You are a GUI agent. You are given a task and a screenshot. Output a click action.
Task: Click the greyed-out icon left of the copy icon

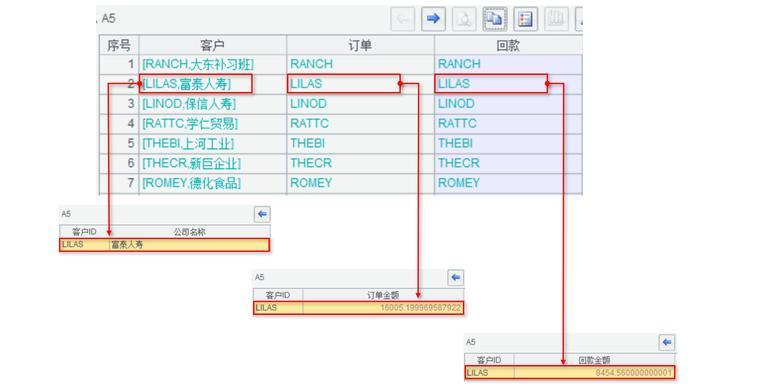coord(464,19)
